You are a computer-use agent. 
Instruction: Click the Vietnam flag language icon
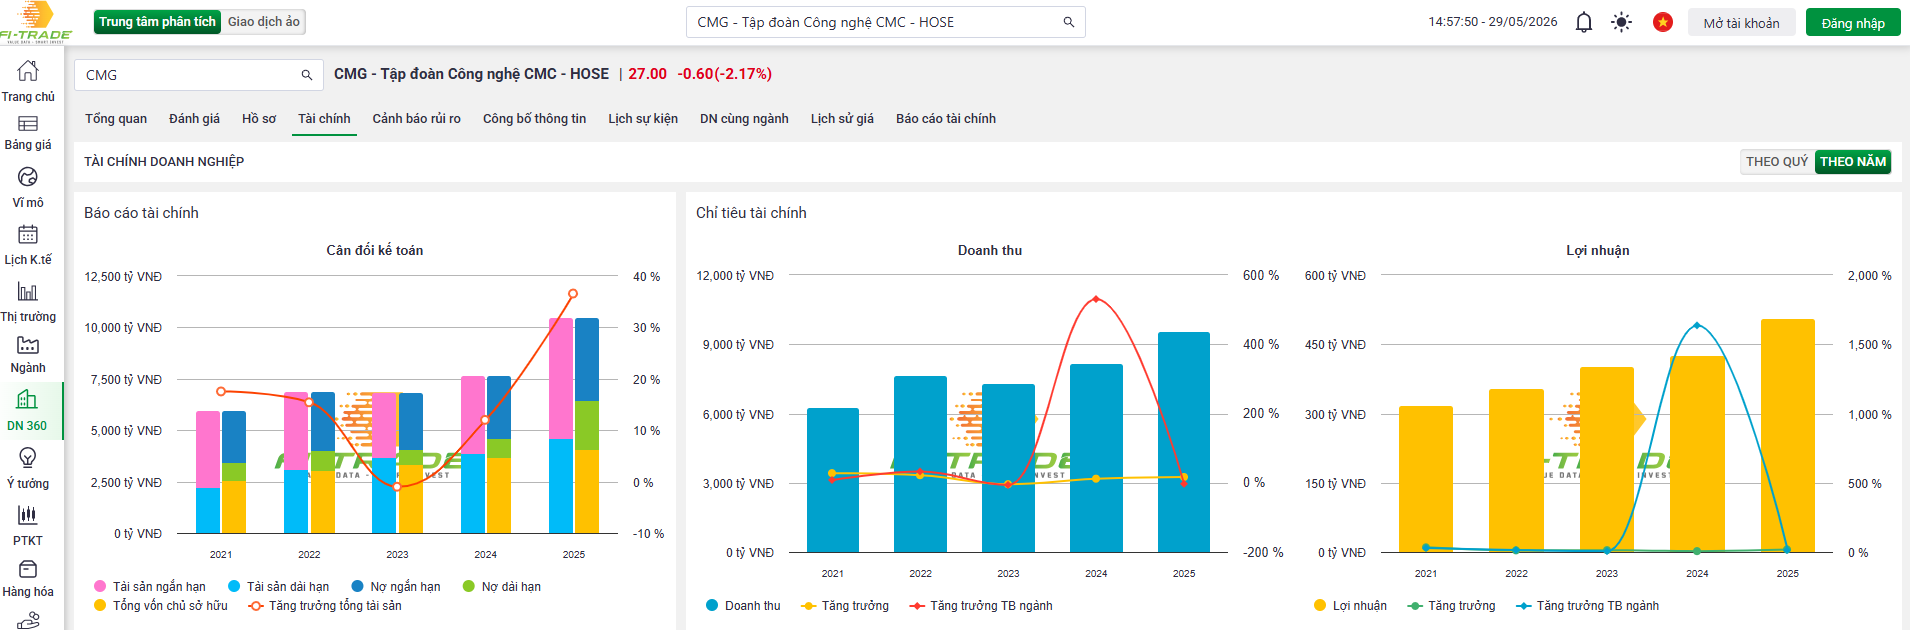[1663, 22]
